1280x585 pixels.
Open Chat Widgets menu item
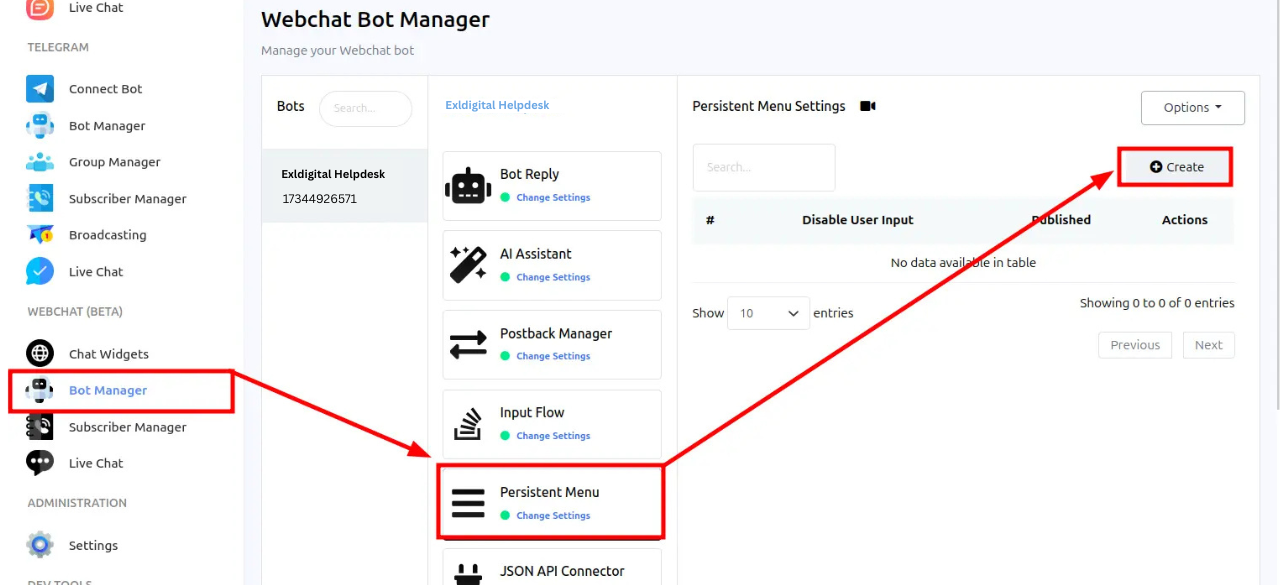pyautogui.click(x=109, y=354)
